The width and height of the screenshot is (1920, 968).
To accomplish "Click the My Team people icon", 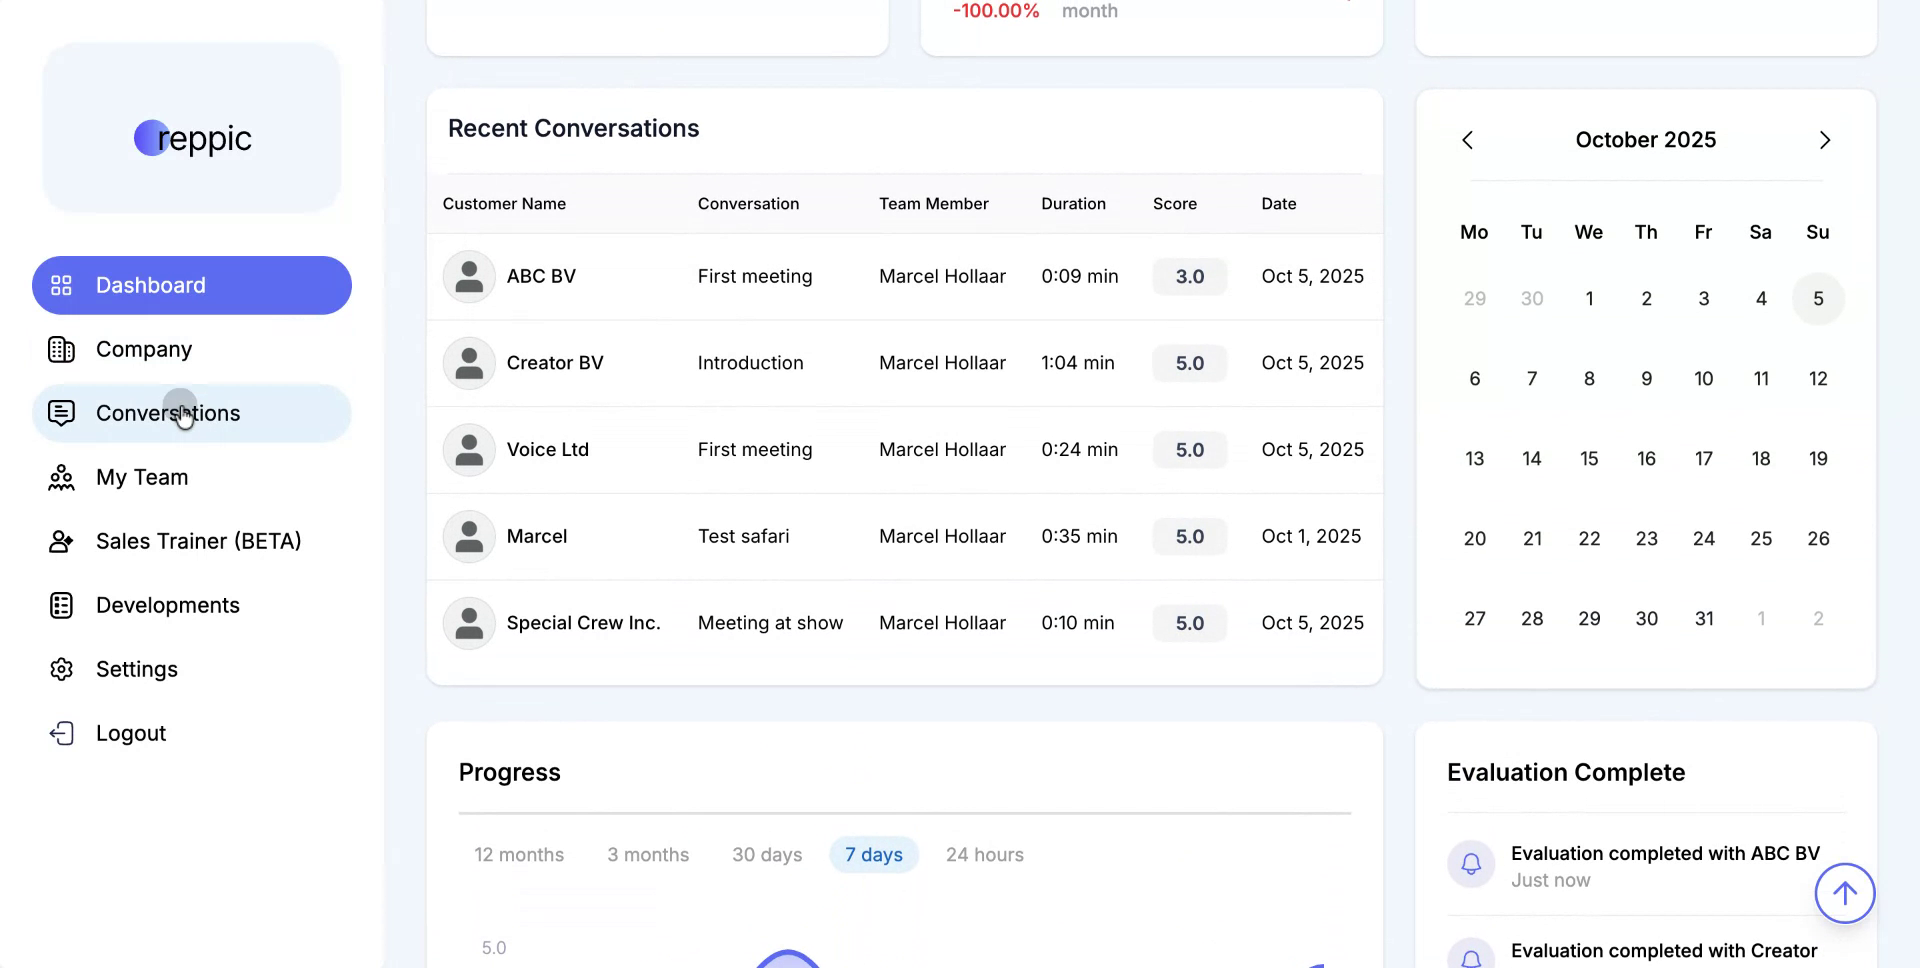I will [61, 477].
